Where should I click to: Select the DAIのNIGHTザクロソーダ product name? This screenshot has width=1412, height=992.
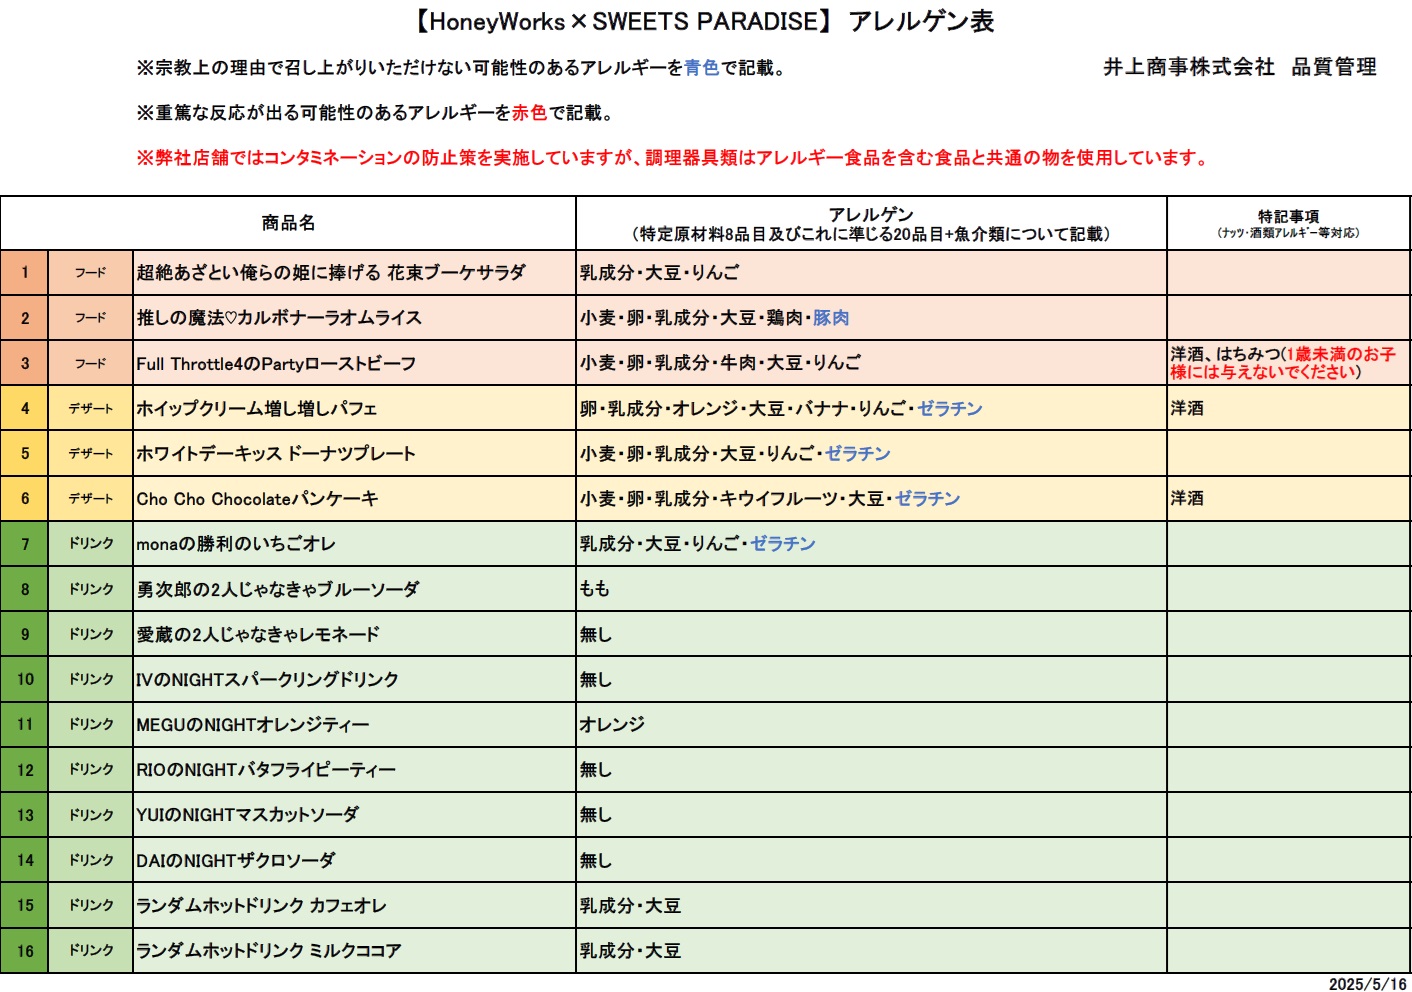point(236,860)
